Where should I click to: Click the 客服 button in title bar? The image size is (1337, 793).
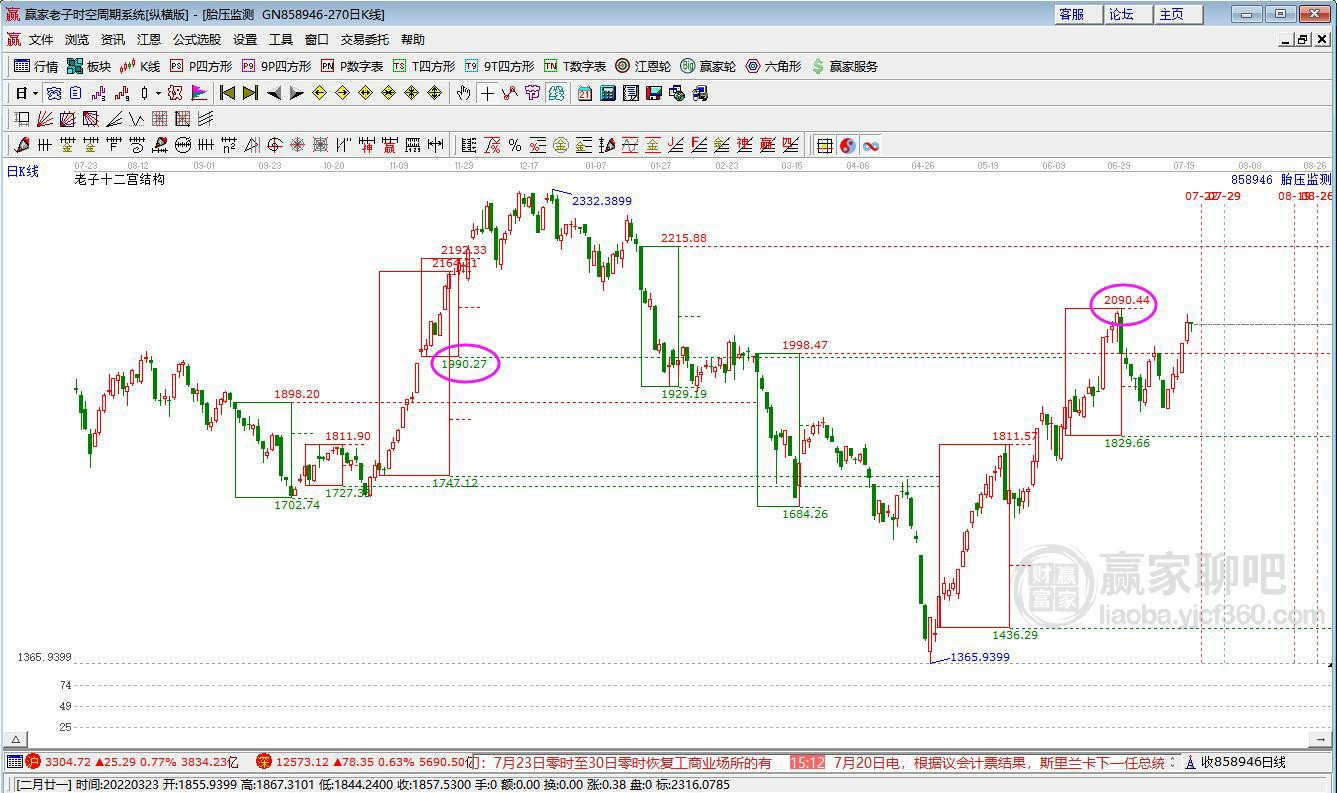(x=1080, y=14)
